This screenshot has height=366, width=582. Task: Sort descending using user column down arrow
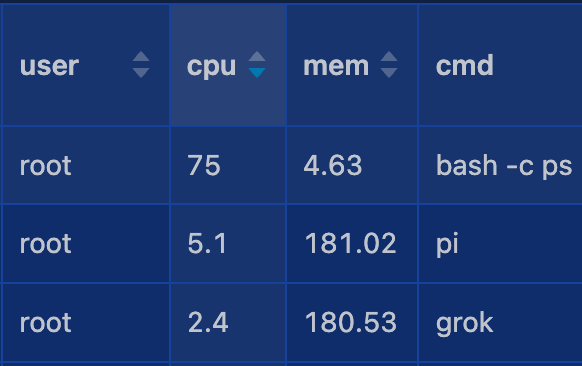141,73
